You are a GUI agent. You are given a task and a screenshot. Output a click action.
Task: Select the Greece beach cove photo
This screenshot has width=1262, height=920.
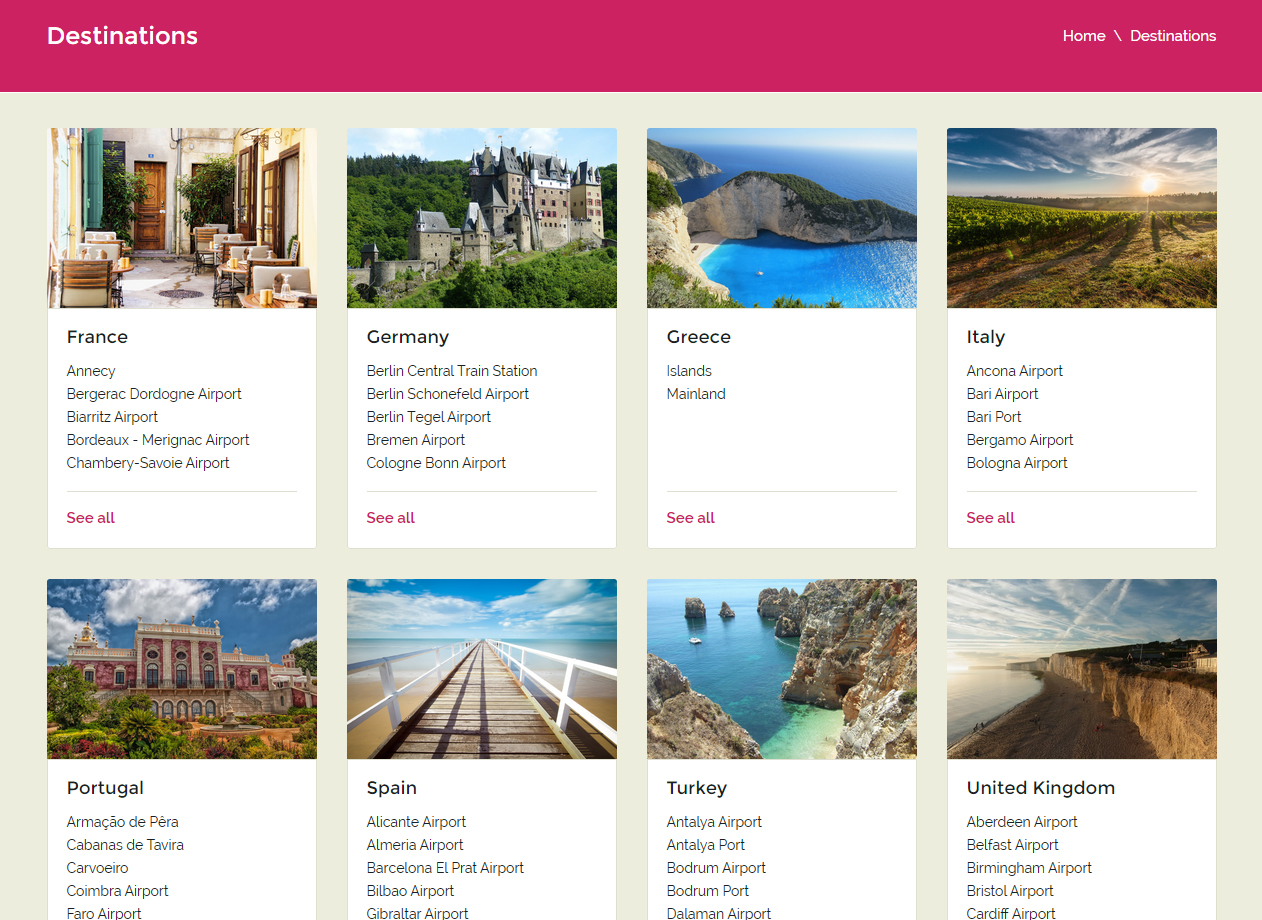782,218
